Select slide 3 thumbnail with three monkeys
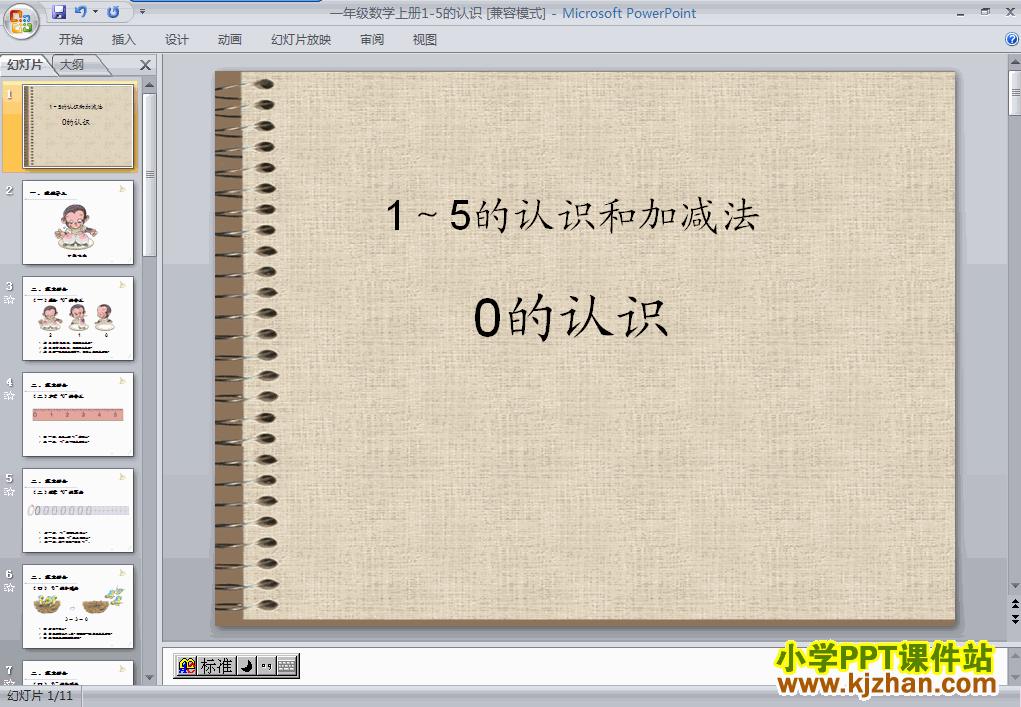The width and height of the screenshot is (1021, 707). (78, 318)
